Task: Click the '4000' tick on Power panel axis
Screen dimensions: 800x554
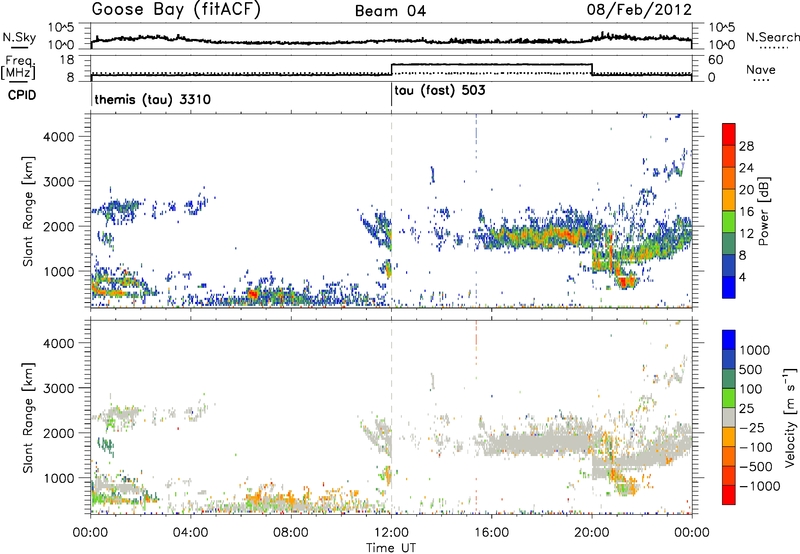Action: [59, 137]
